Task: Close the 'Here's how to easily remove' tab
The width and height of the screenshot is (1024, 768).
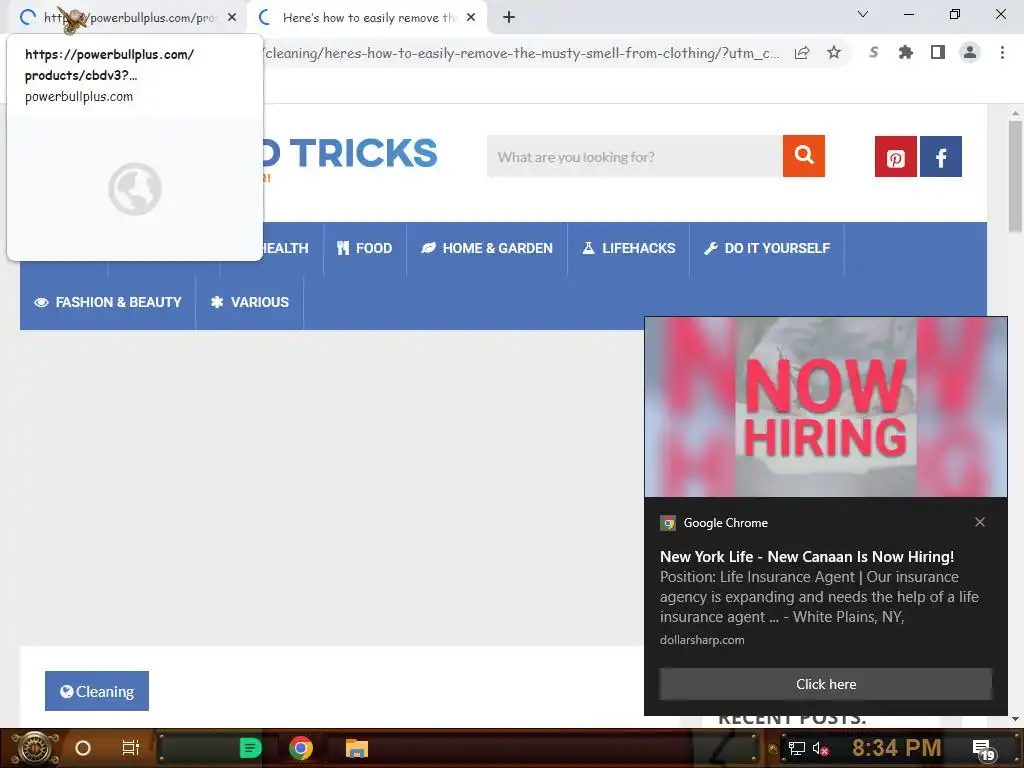Action: pyautogui.click(x=471, y=18)
